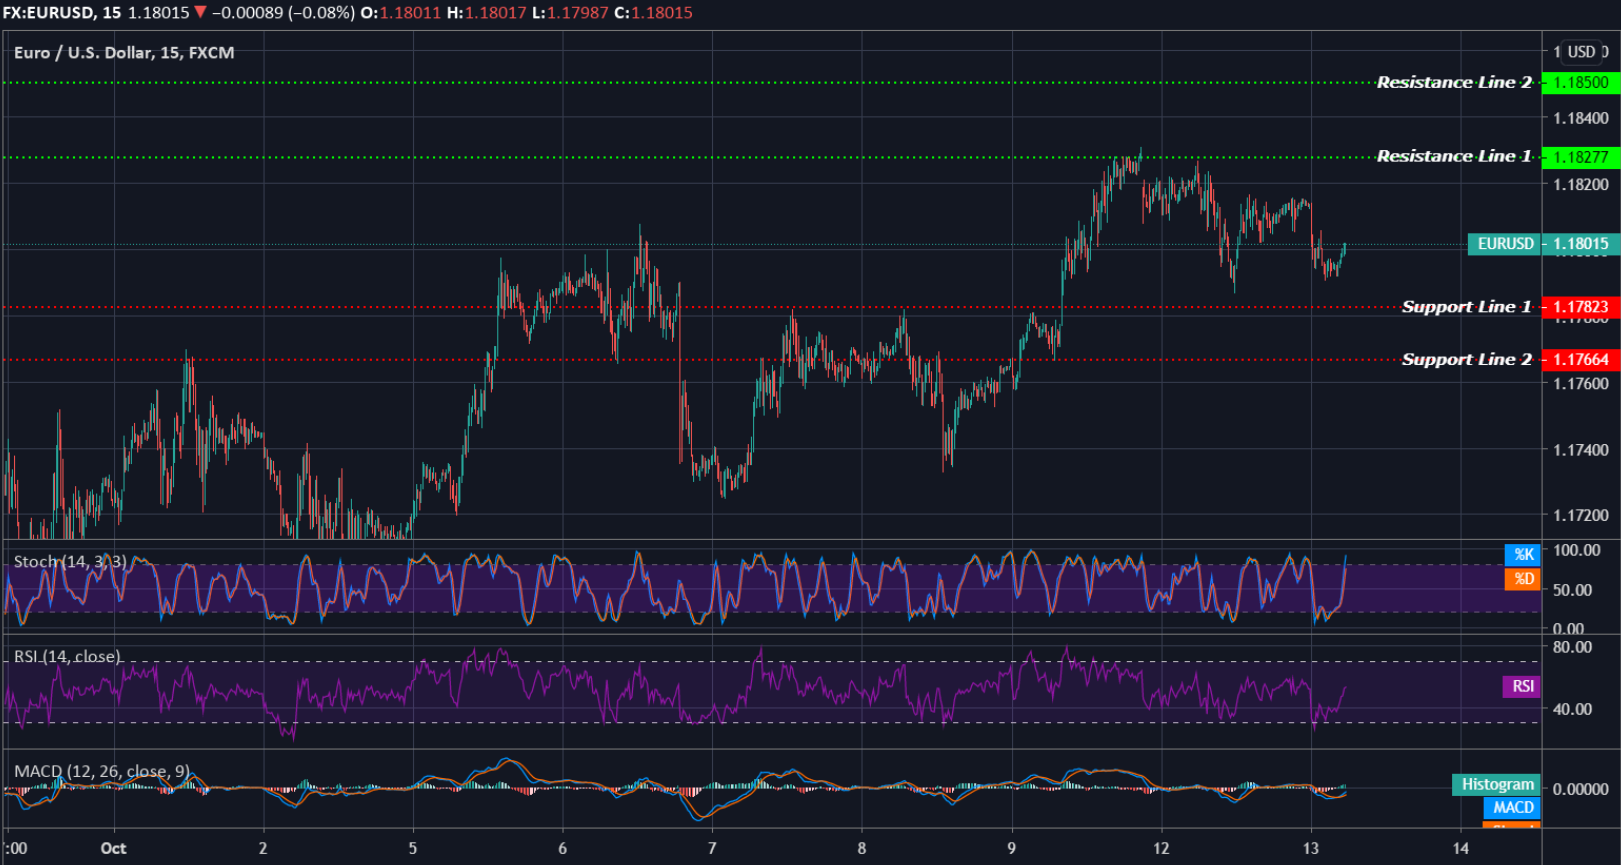
Task: Click the 1.17200 price axis value
Action: coord(1581,516)
